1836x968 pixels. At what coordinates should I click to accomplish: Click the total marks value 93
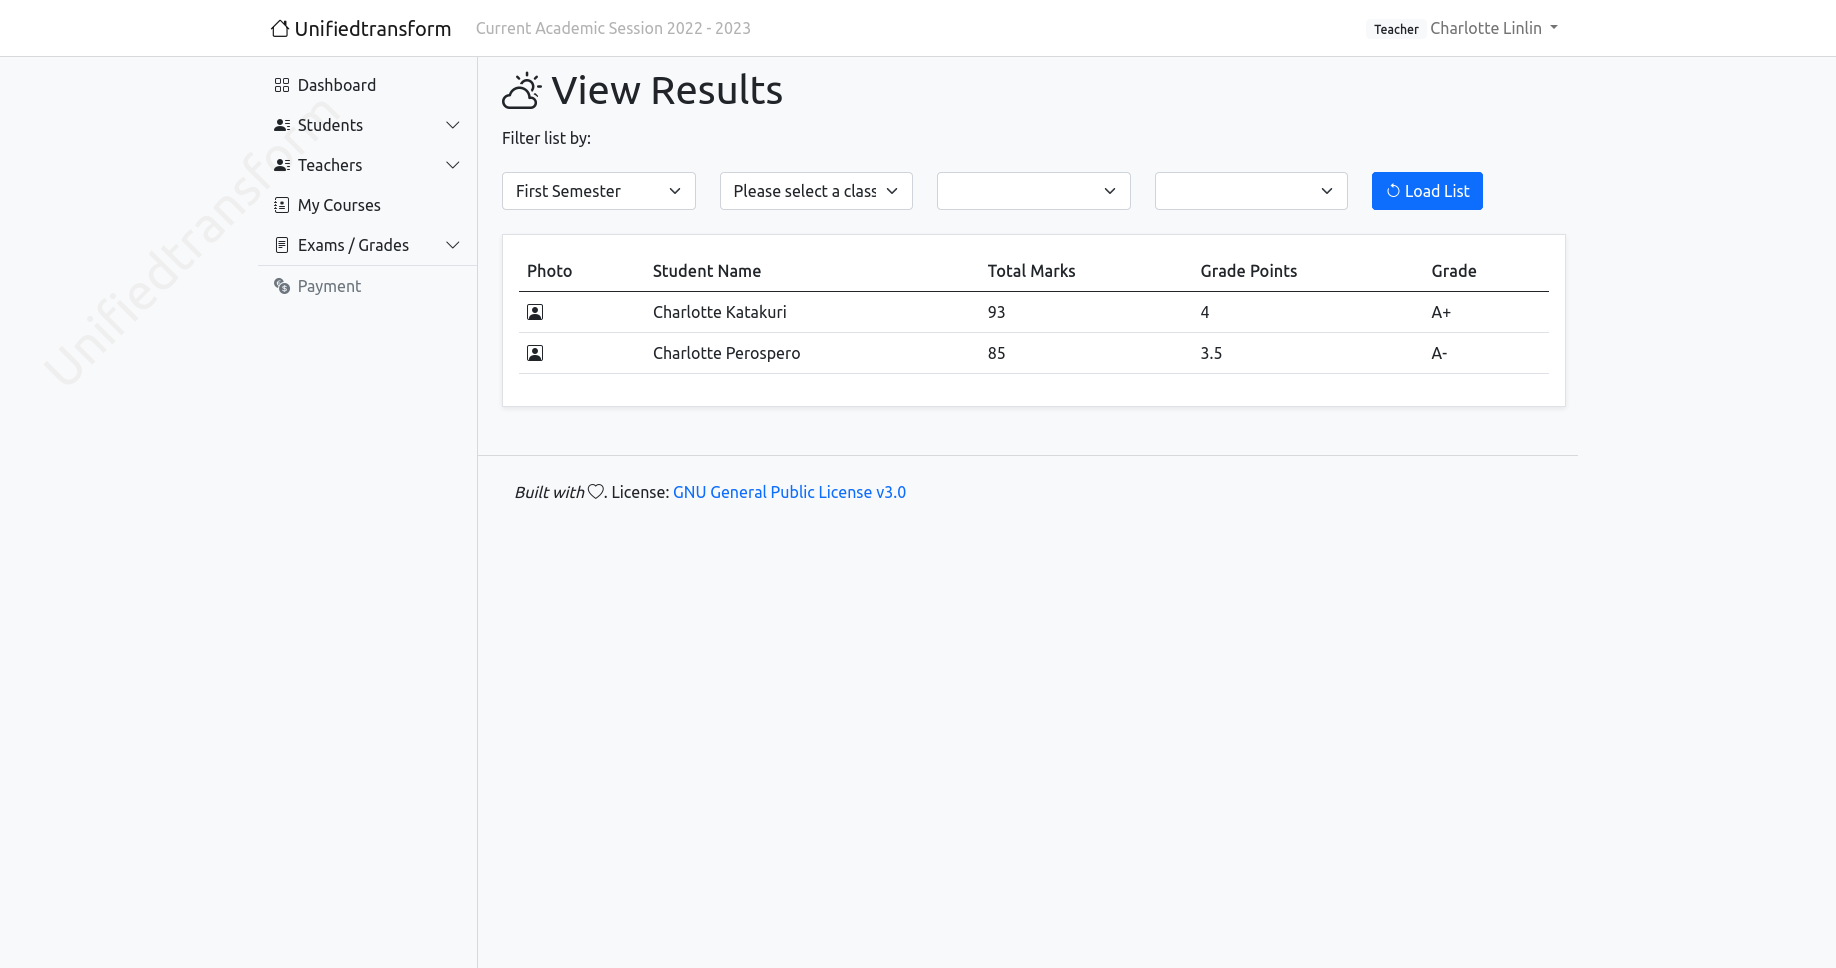997,312
